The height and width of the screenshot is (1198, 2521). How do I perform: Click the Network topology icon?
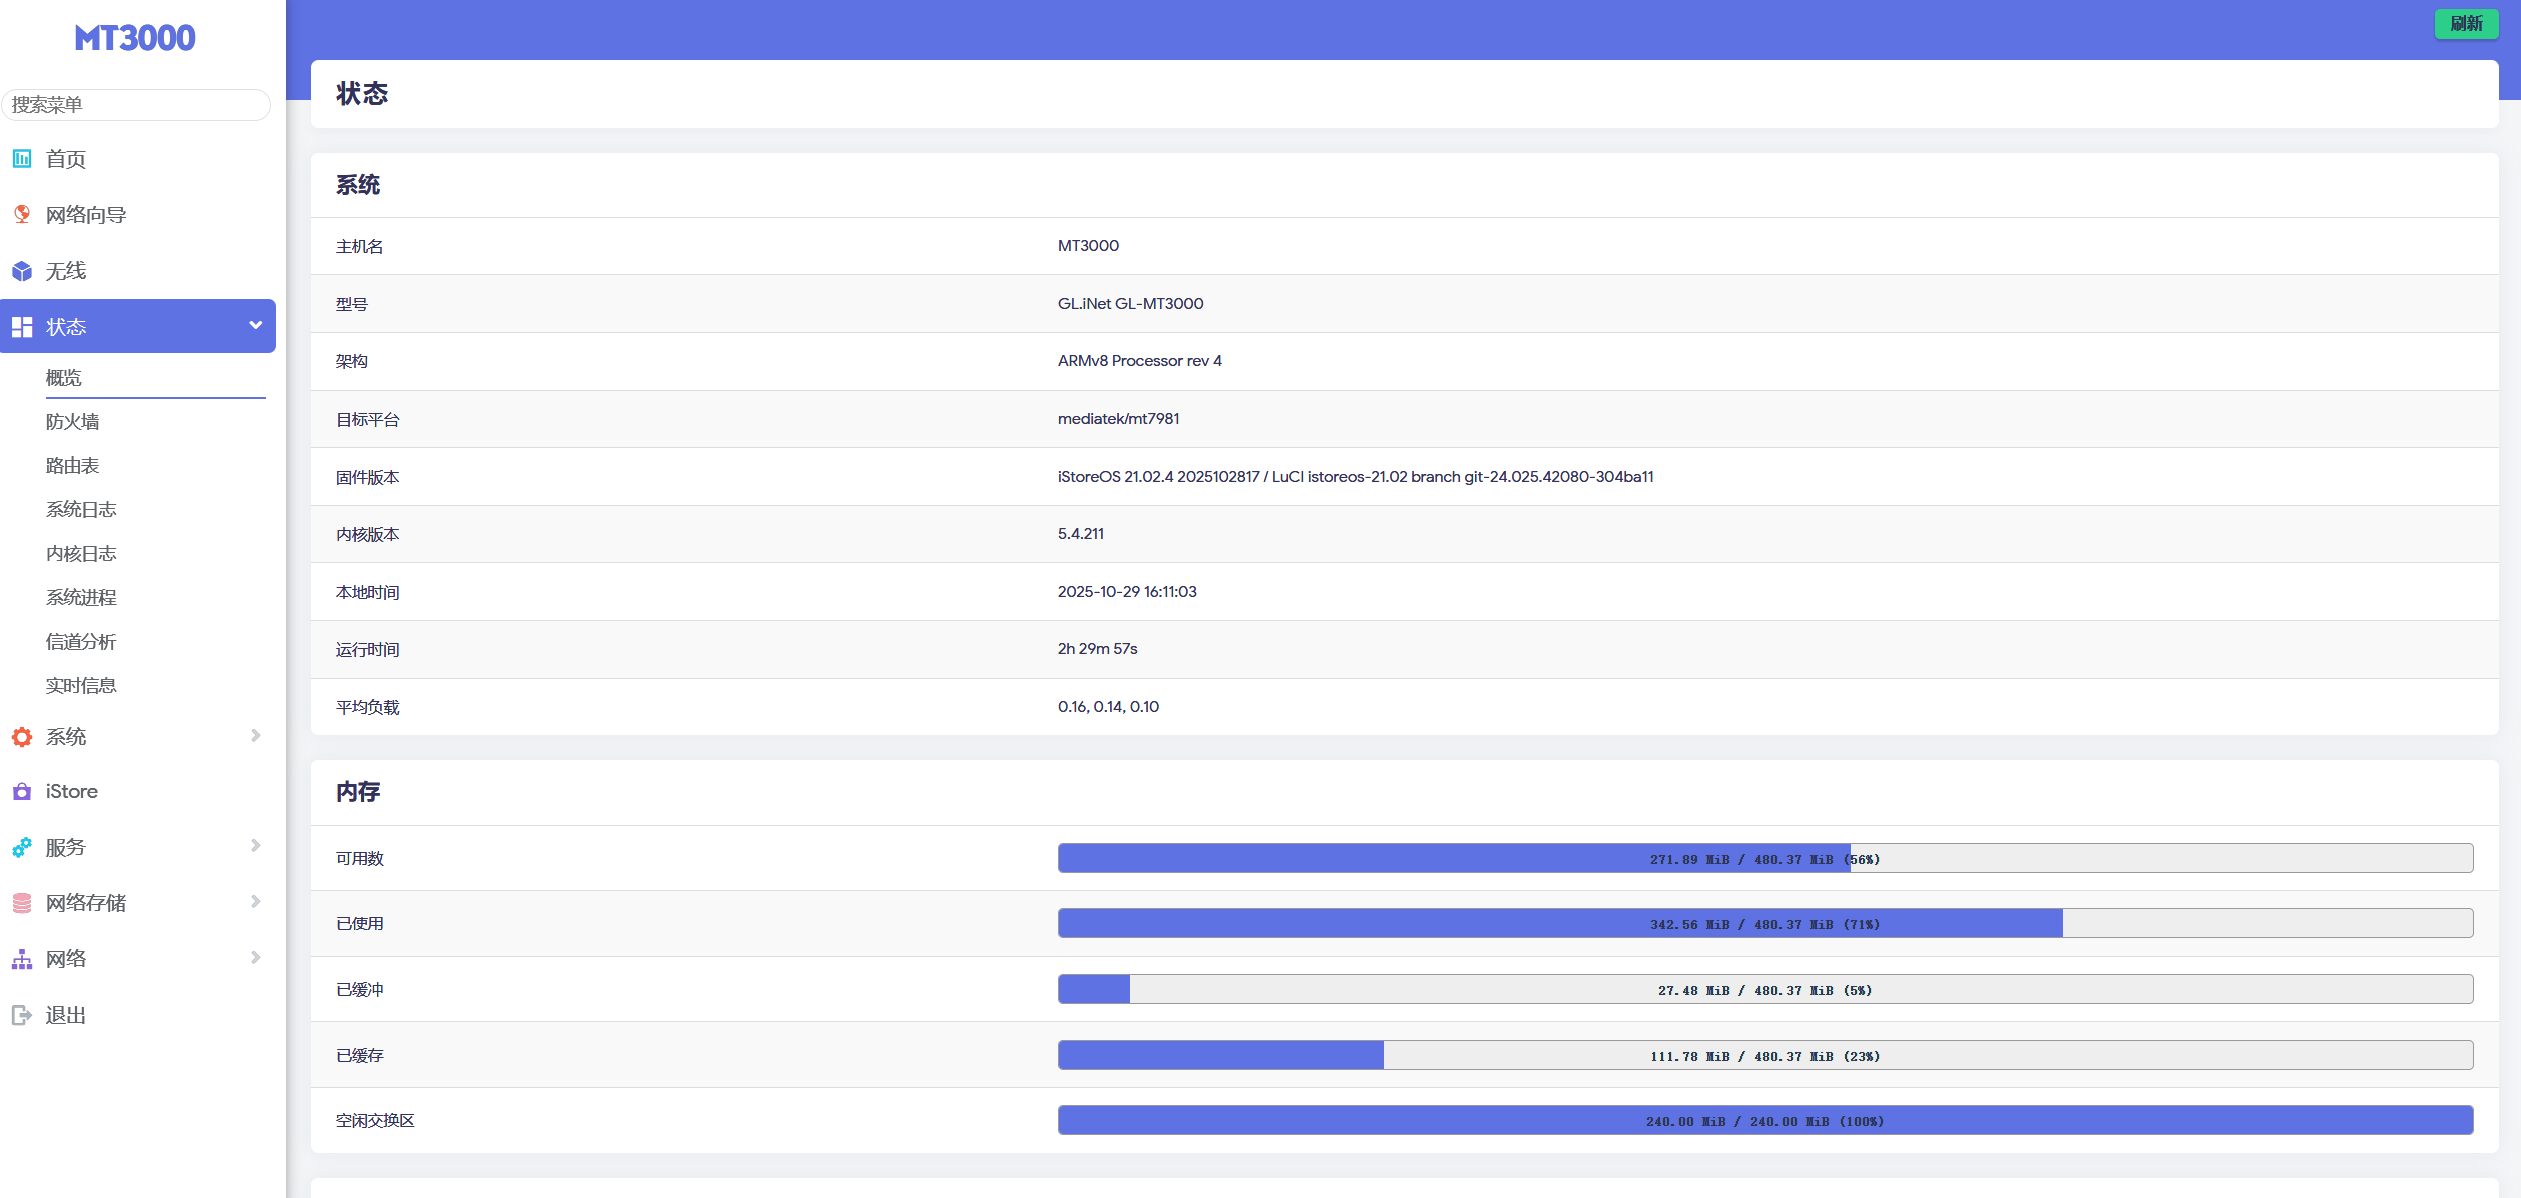[22, 959]
